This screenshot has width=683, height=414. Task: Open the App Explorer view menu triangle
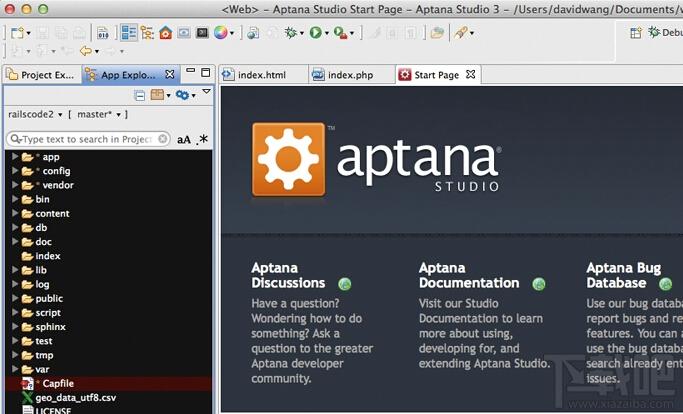[206, 92]
